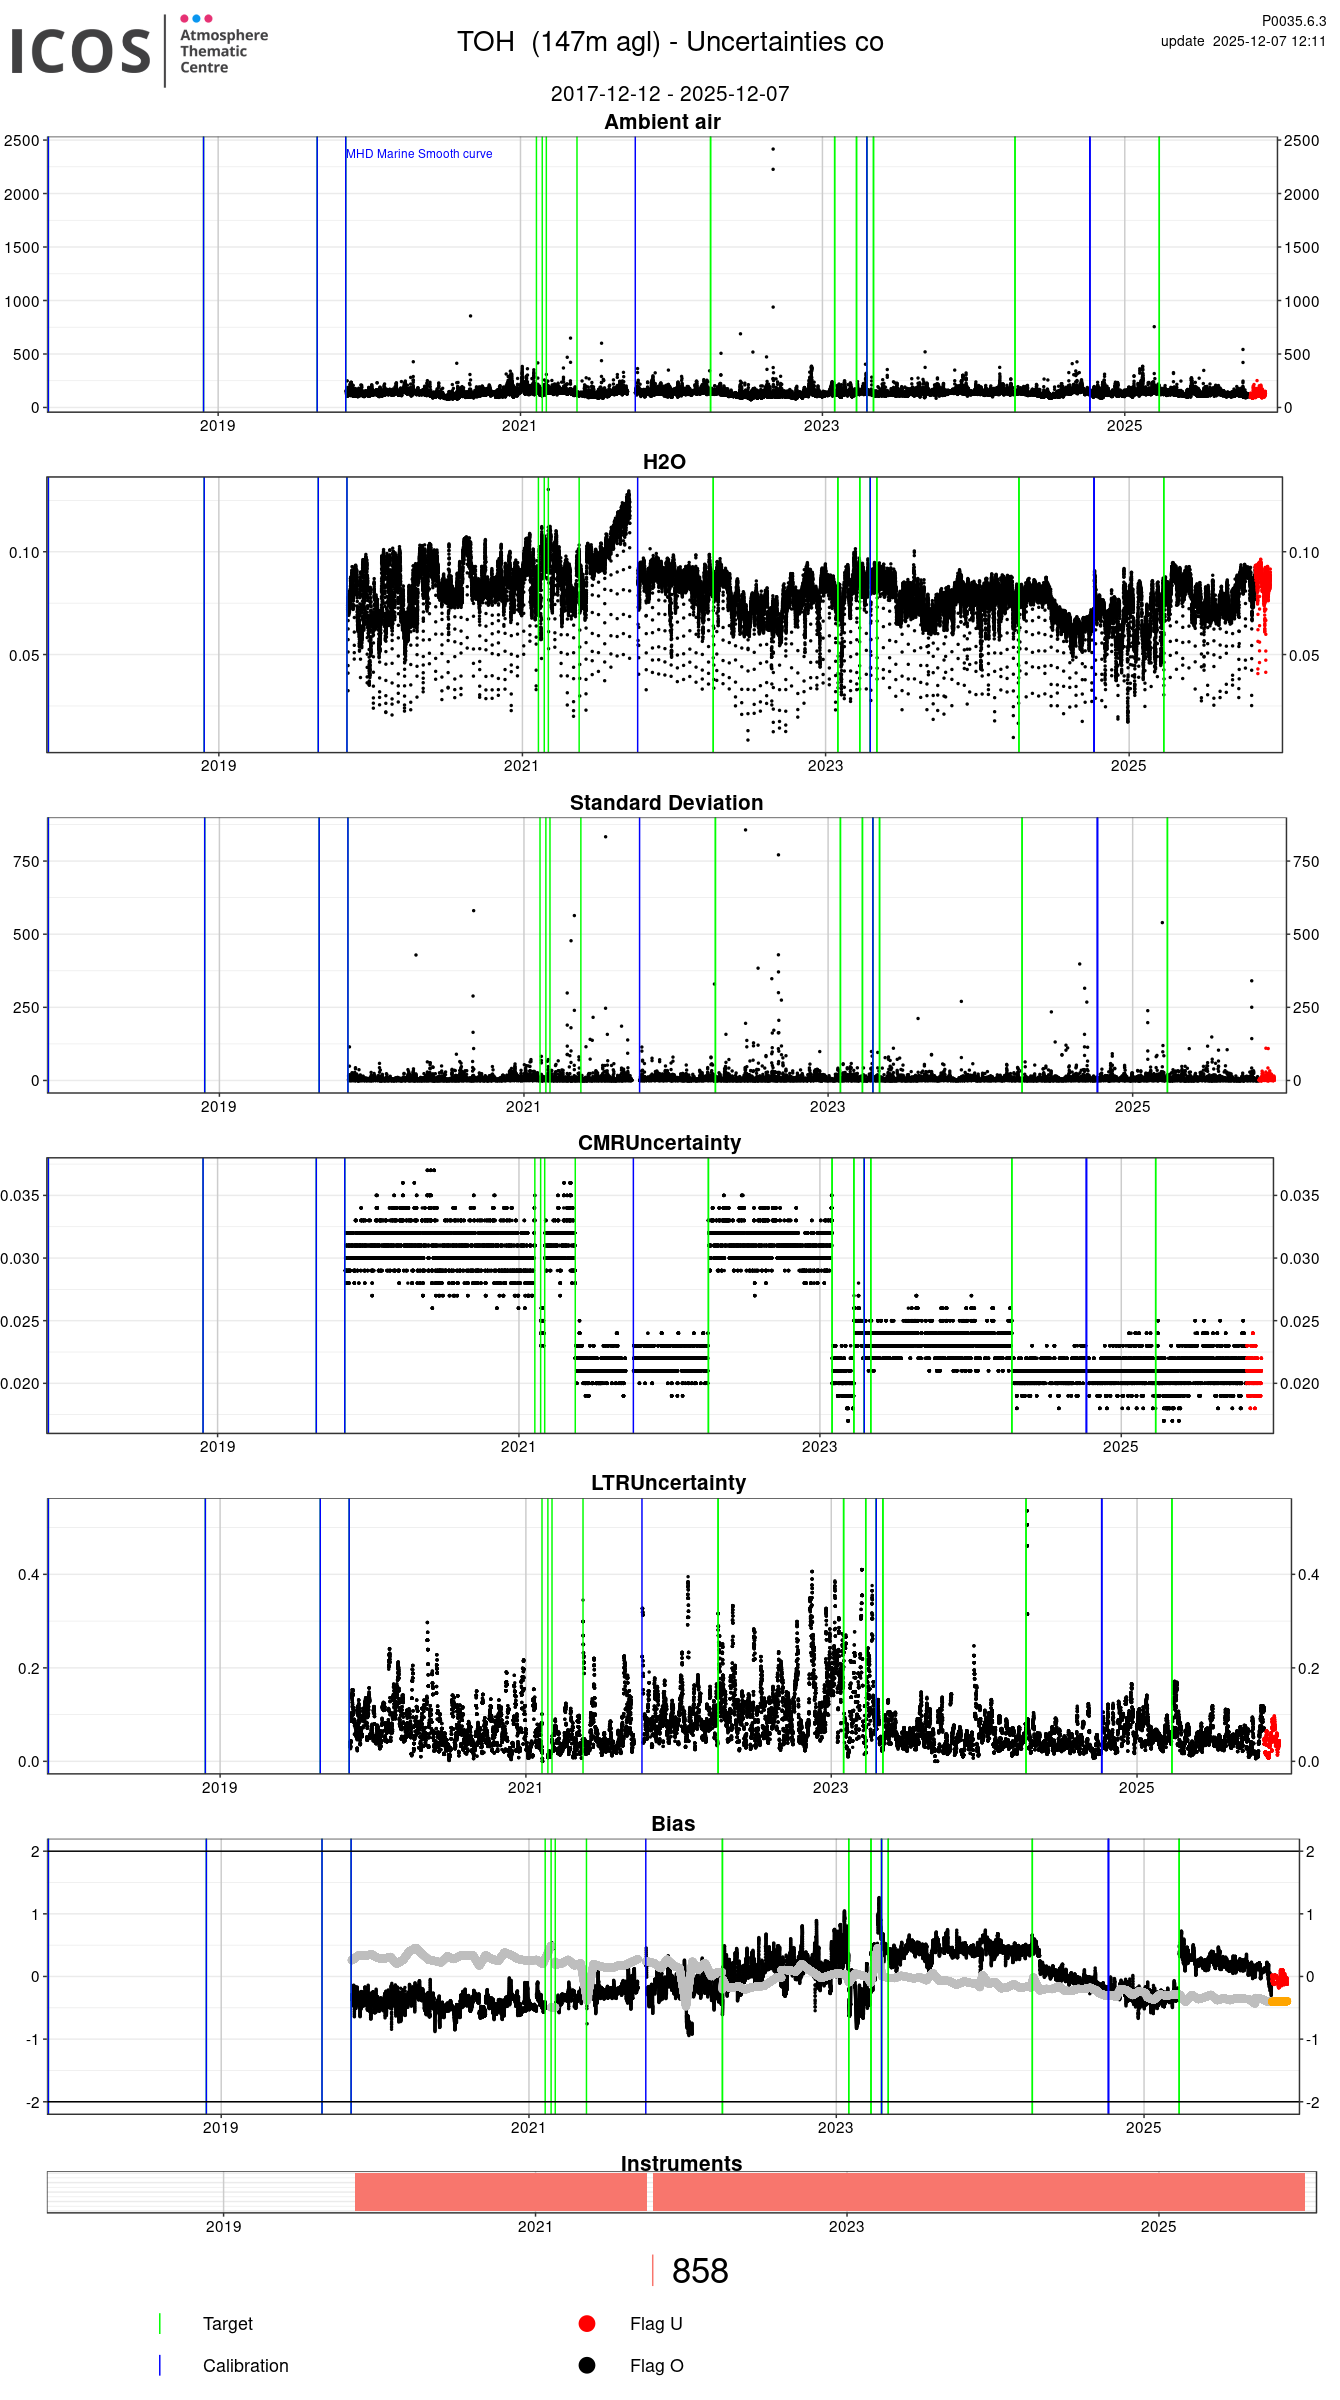Click the LTRUncertainty chart title
Image resolution: width=1340 pixels, height=2400 pixels.
pyautogui.click(x=668, y=1483)
